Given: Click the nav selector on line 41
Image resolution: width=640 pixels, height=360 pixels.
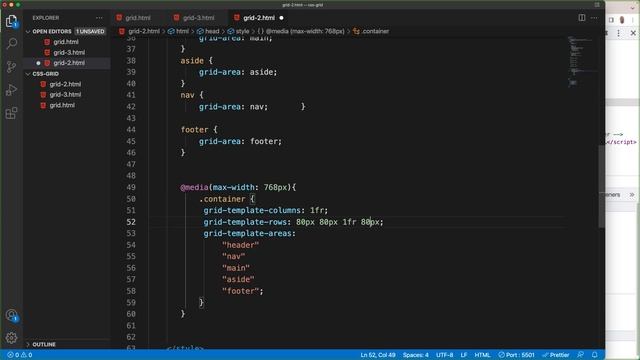Looking at the screenshot, I should [187, 95].
